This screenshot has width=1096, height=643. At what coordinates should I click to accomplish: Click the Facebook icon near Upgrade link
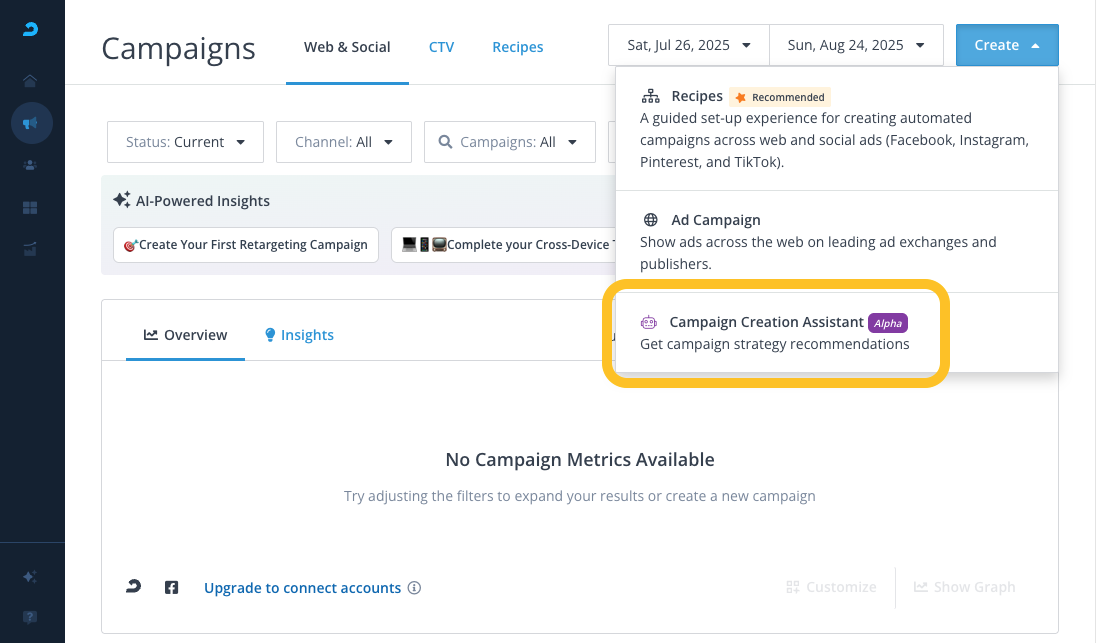pos(171,588)
